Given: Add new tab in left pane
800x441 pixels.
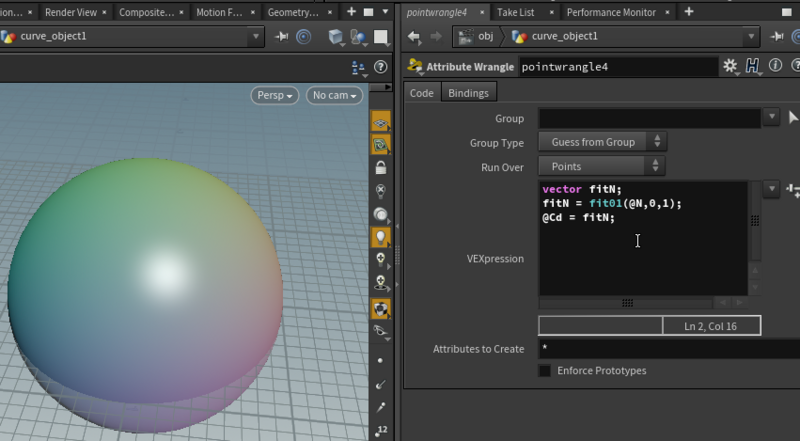Looking at the screenshot, I should click(351, 12).
